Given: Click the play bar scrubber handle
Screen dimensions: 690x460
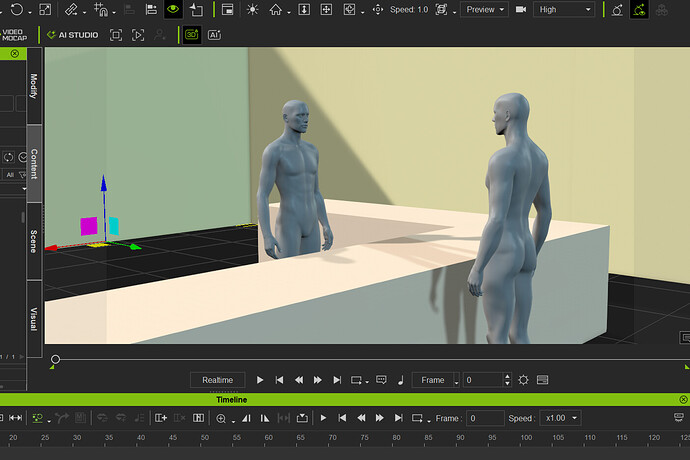Looking at the screenshot, I should [x=55, y=359].
